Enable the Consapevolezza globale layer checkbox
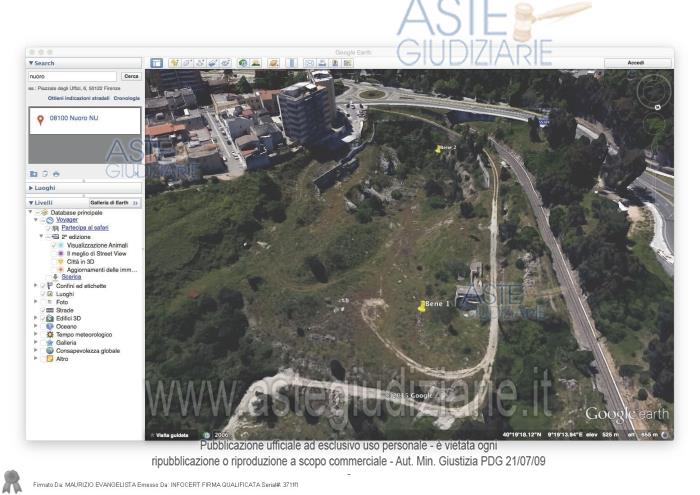 (44, 351)
